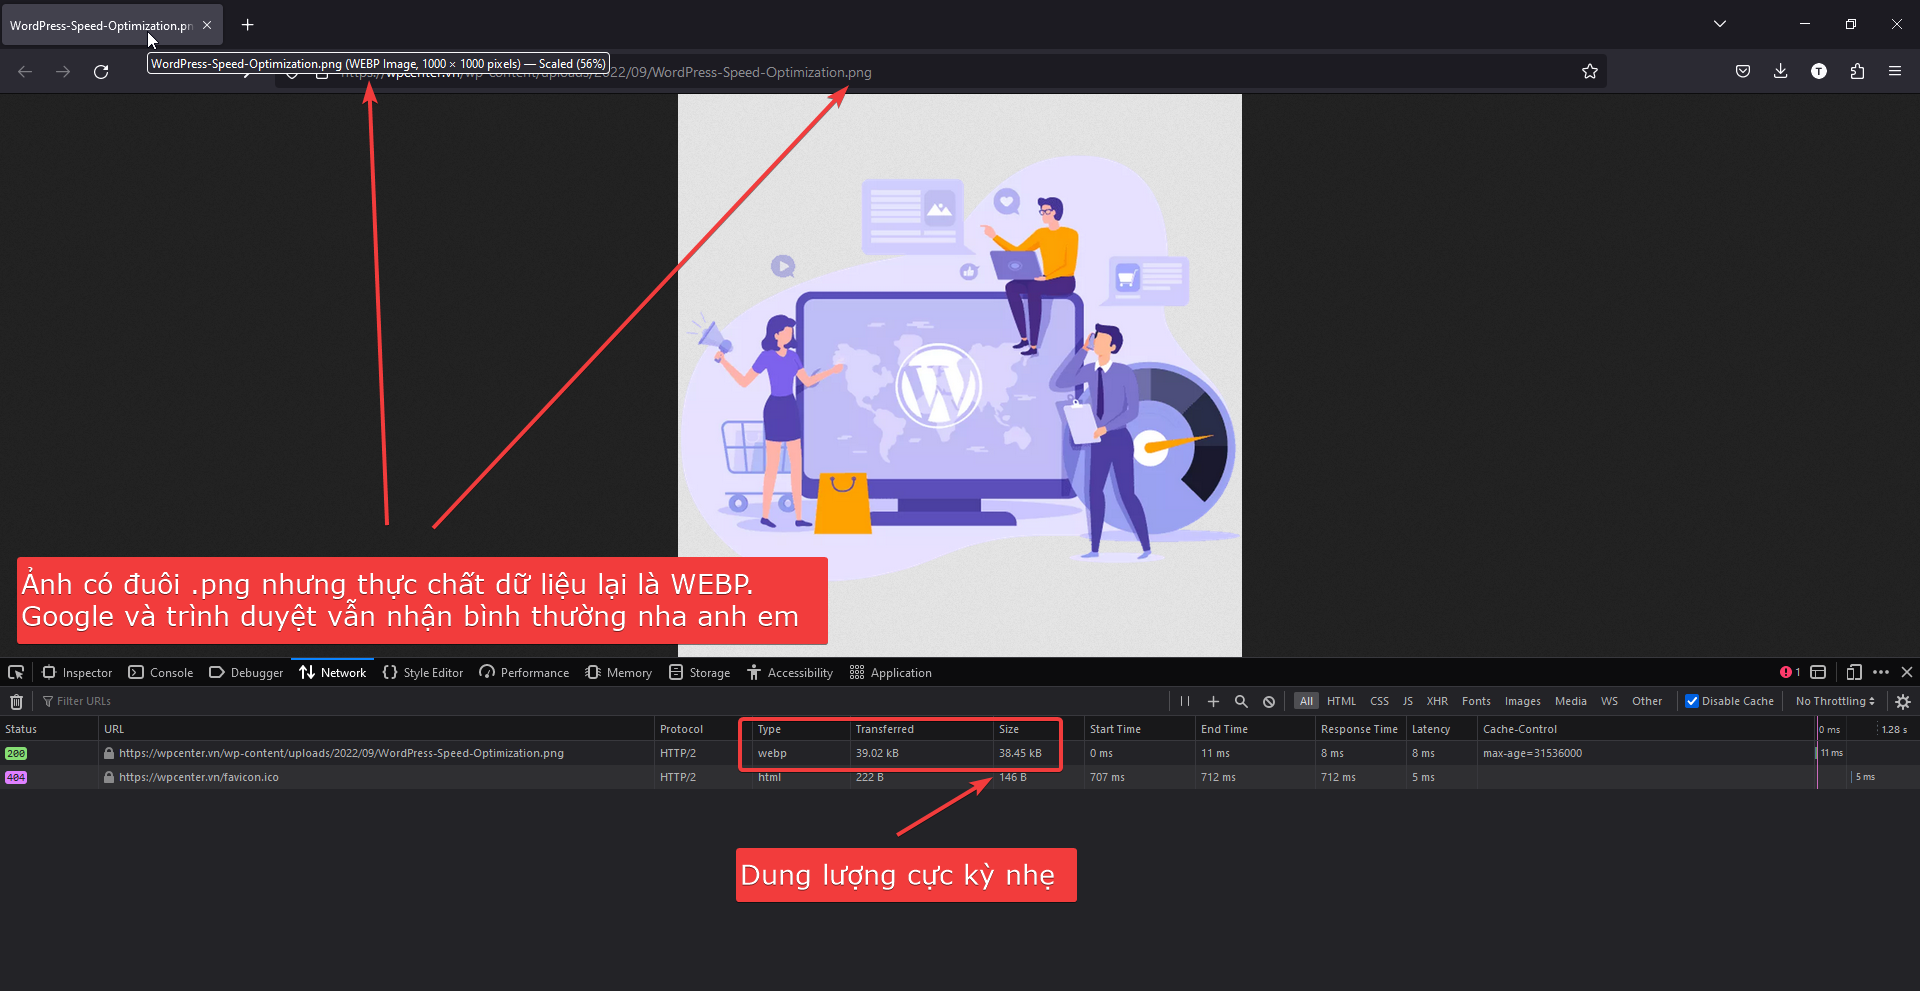1920x991 pixels.
Task: Bookmark this page with the star icon
Action: tap(1590, 72)
